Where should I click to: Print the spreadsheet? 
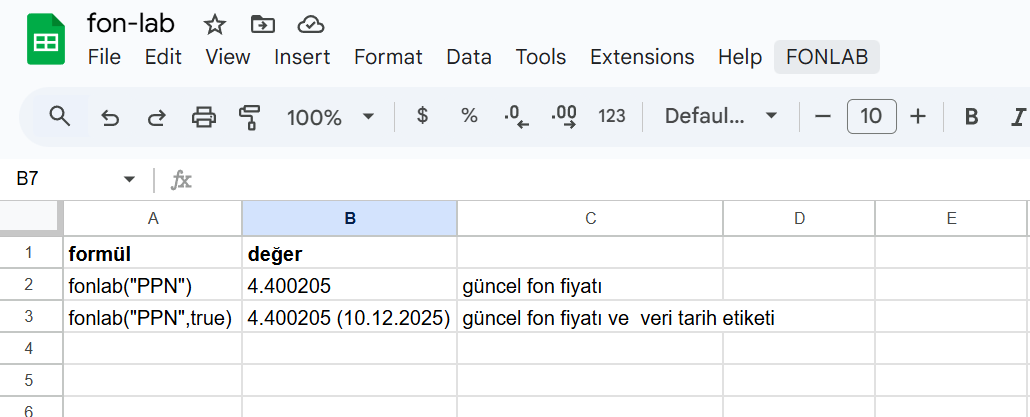[x=204, y=117]
